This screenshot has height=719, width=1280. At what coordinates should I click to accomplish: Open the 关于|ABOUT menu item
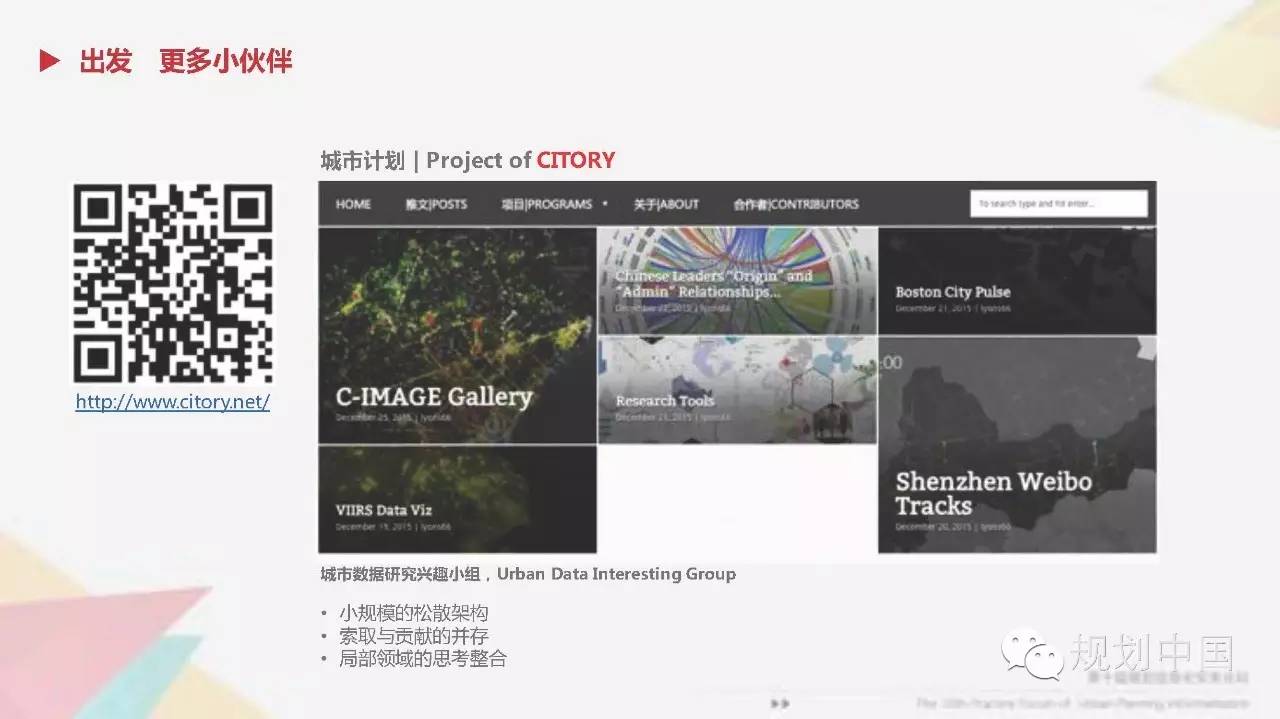click(x=666, y=204)
